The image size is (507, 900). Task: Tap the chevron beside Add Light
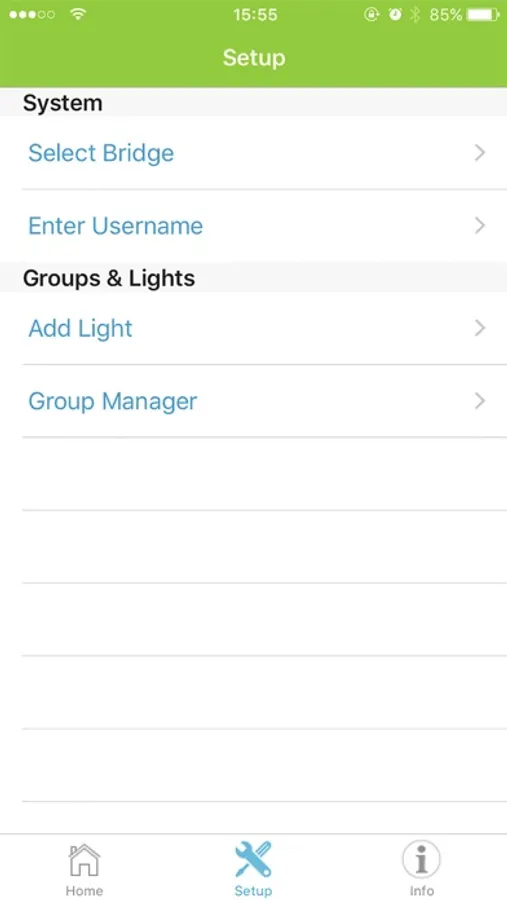(480, 328)
